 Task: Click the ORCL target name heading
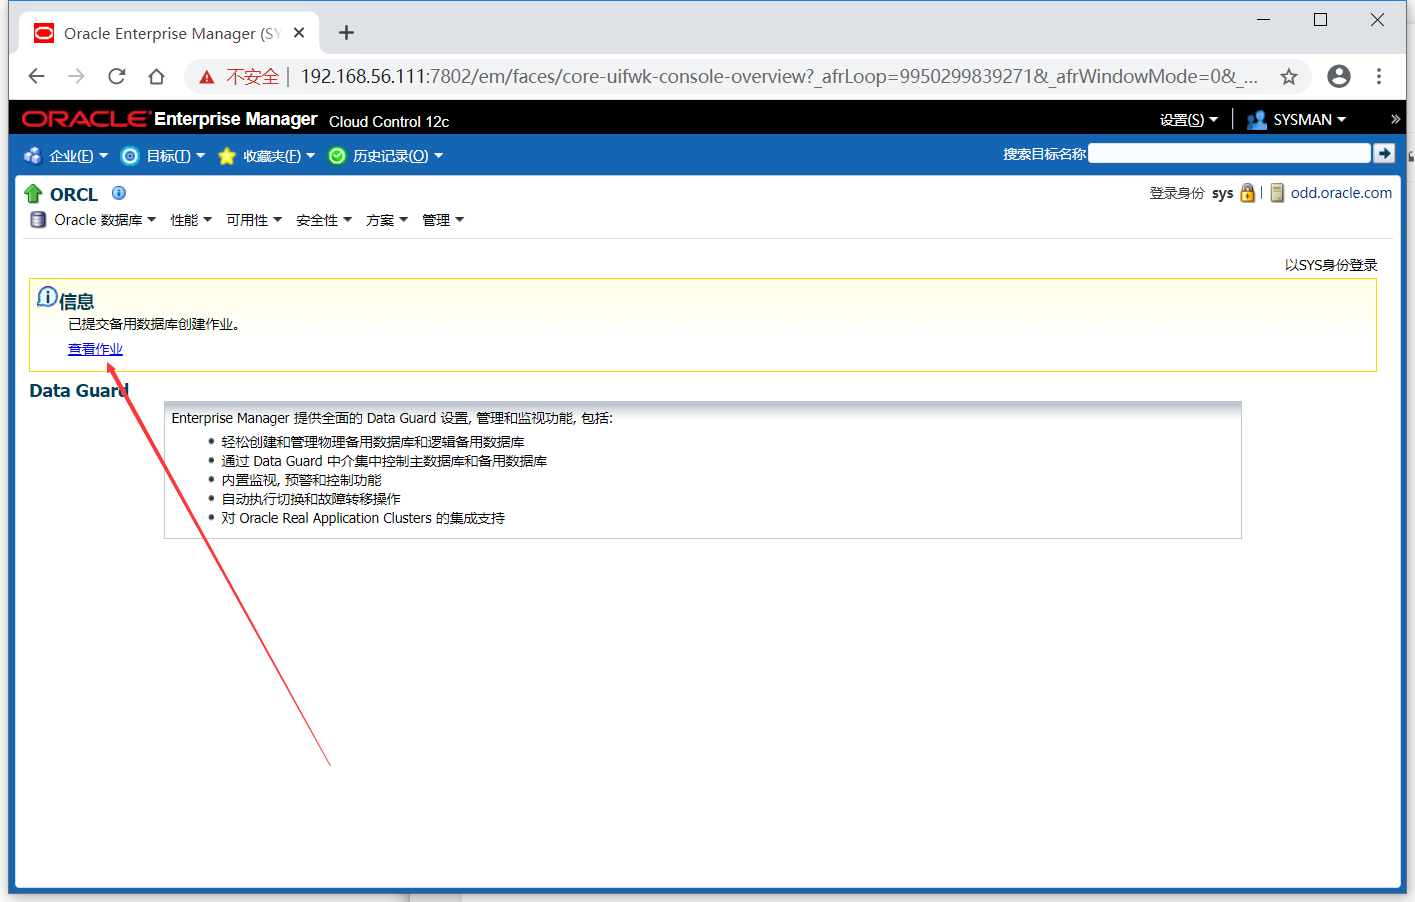(74, 194)
